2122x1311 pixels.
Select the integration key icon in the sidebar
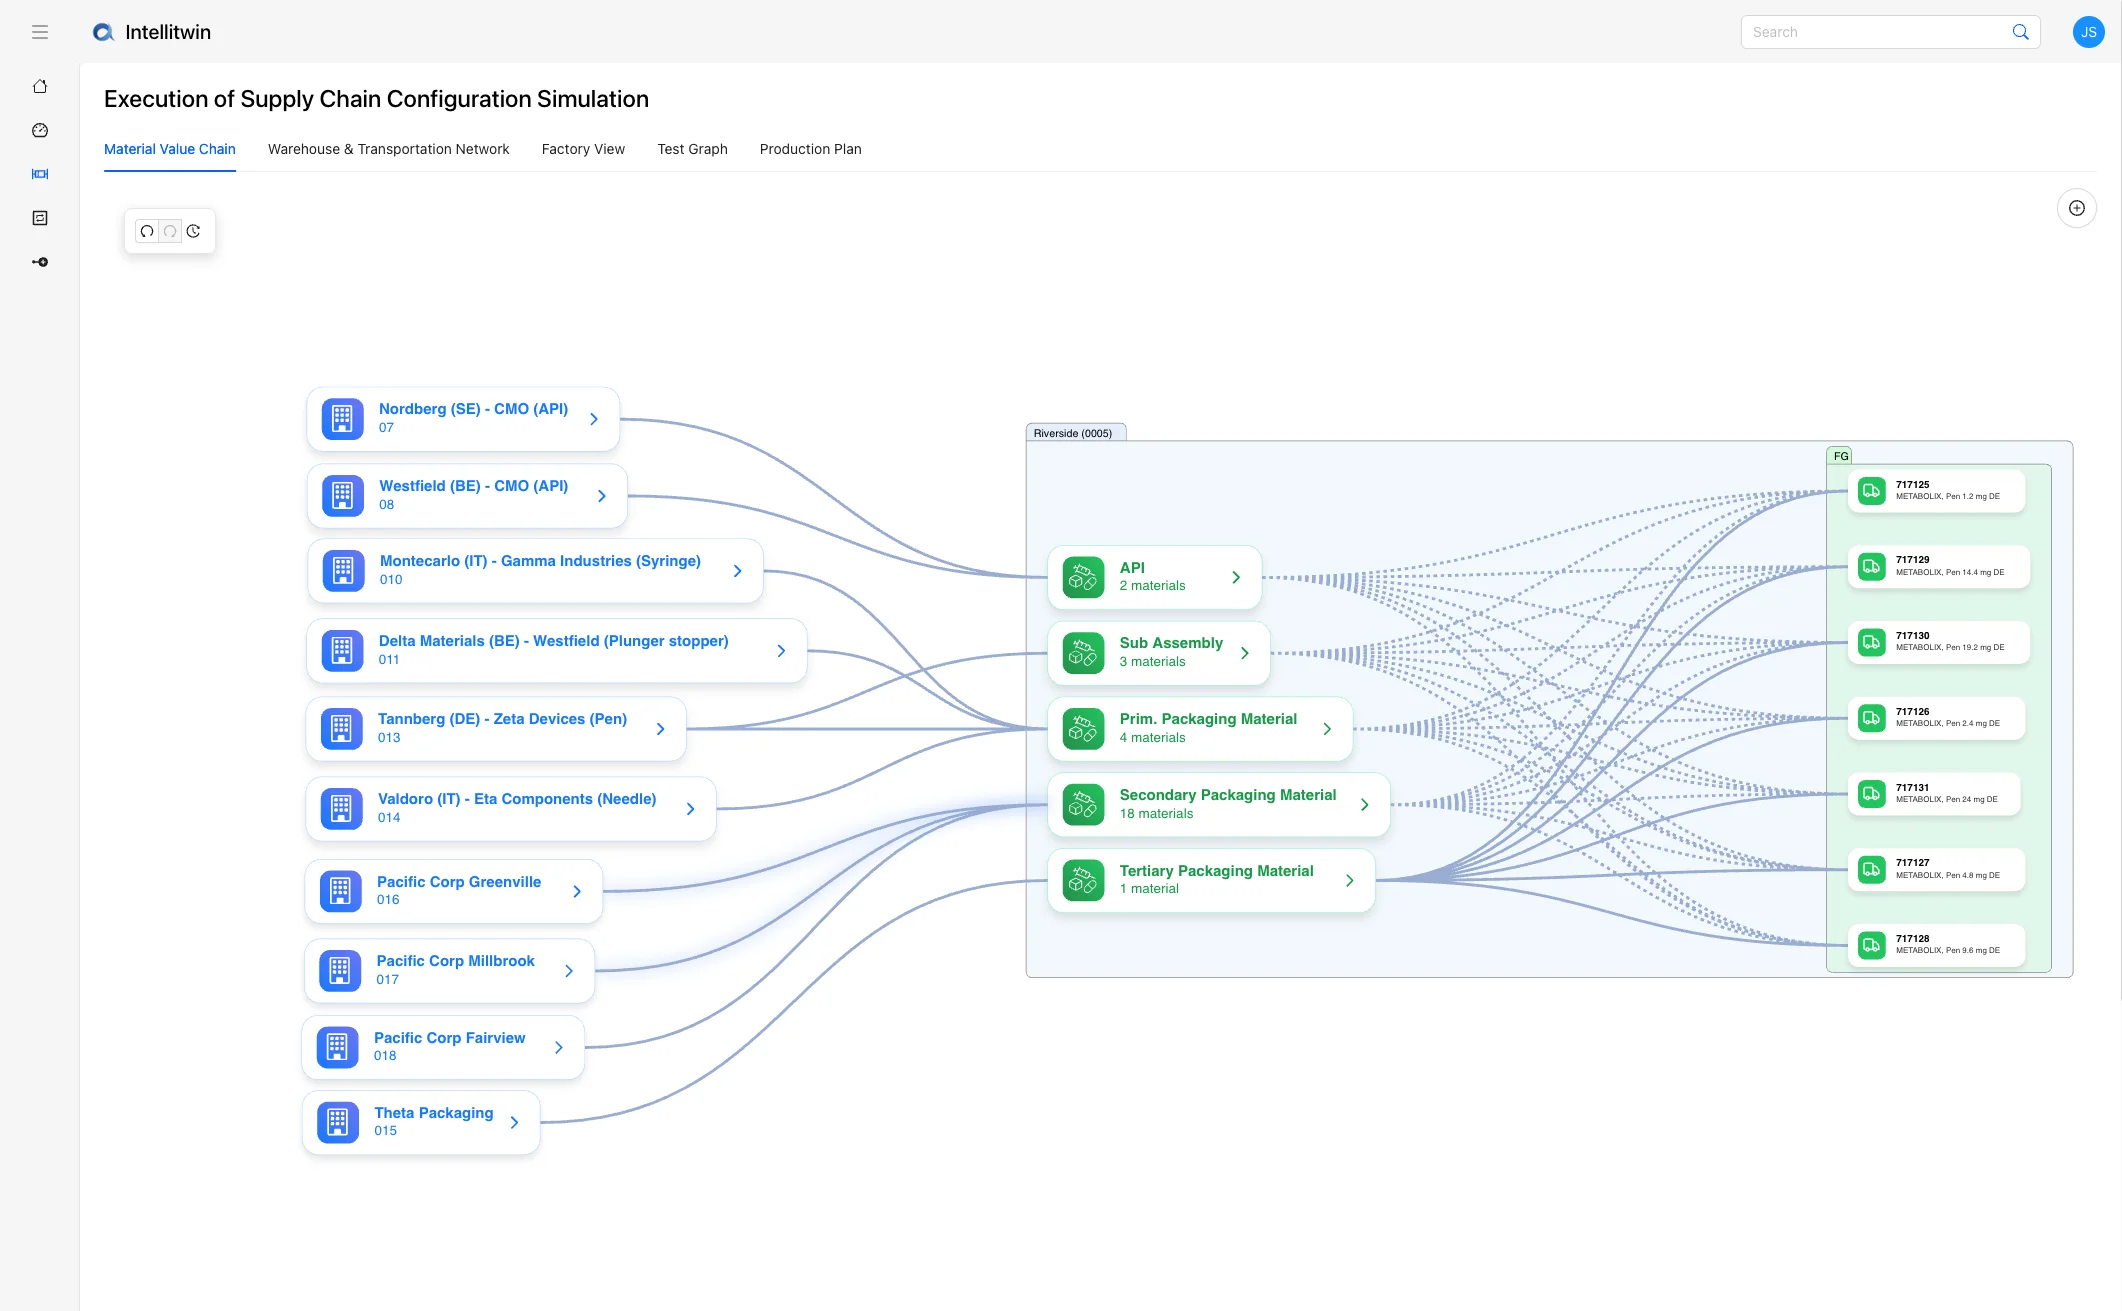pos(40,262)
